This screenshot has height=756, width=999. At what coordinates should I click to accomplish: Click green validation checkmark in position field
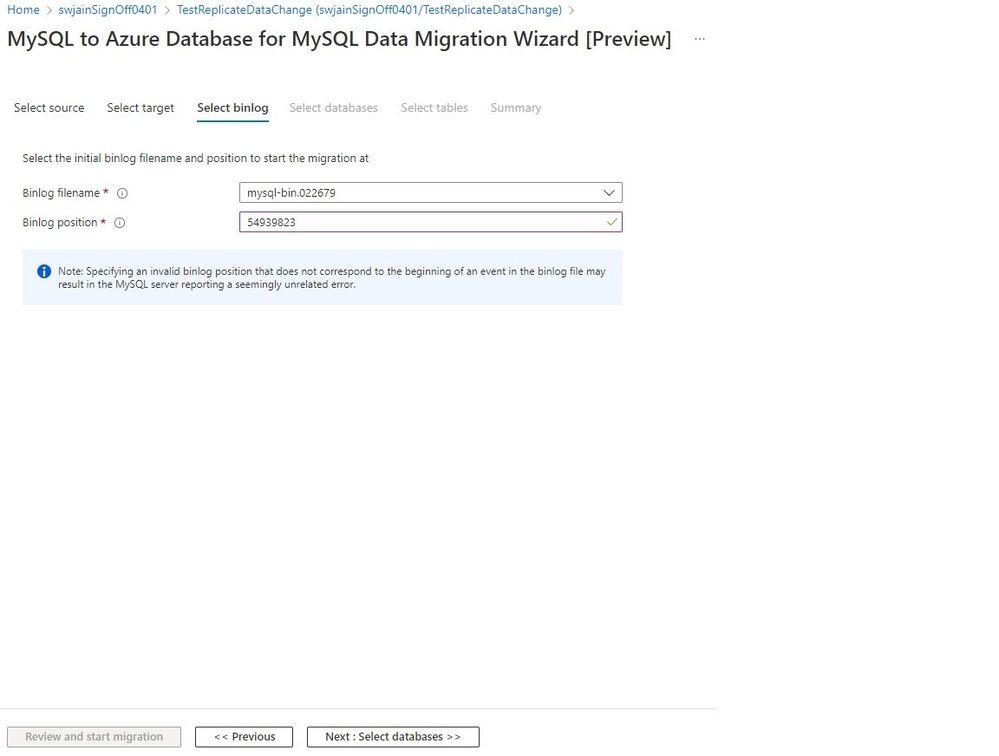(x=611, y=222)
